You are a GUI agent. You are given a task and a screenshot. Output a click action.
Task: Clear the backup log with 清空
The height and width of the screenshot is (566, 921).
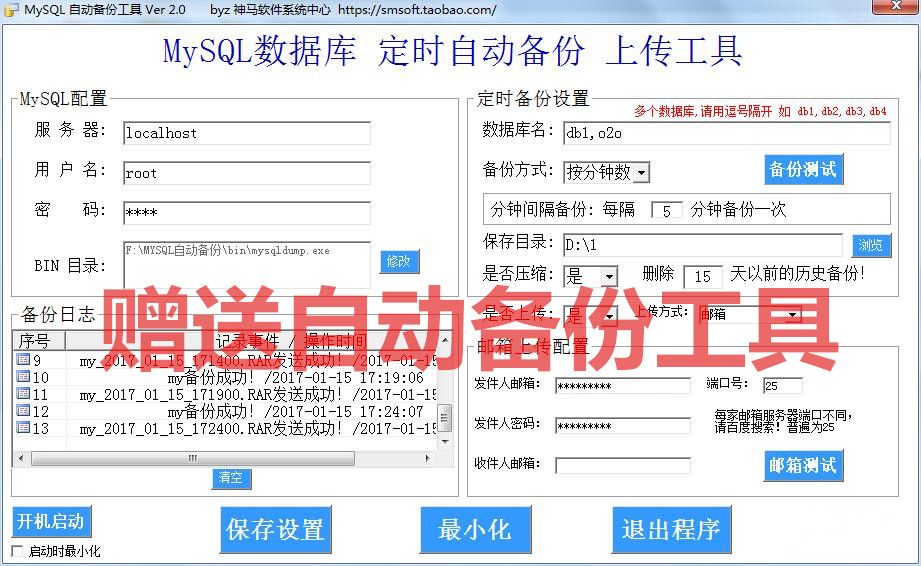[231, 478]
